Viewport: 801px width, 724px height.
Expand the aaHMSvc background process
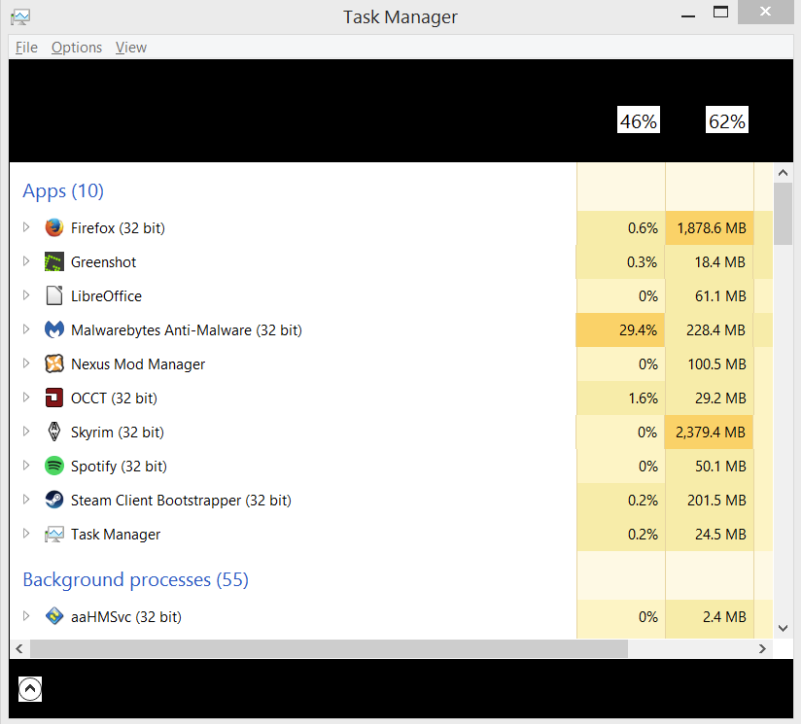pyautogui.click(x=26, y=616)
